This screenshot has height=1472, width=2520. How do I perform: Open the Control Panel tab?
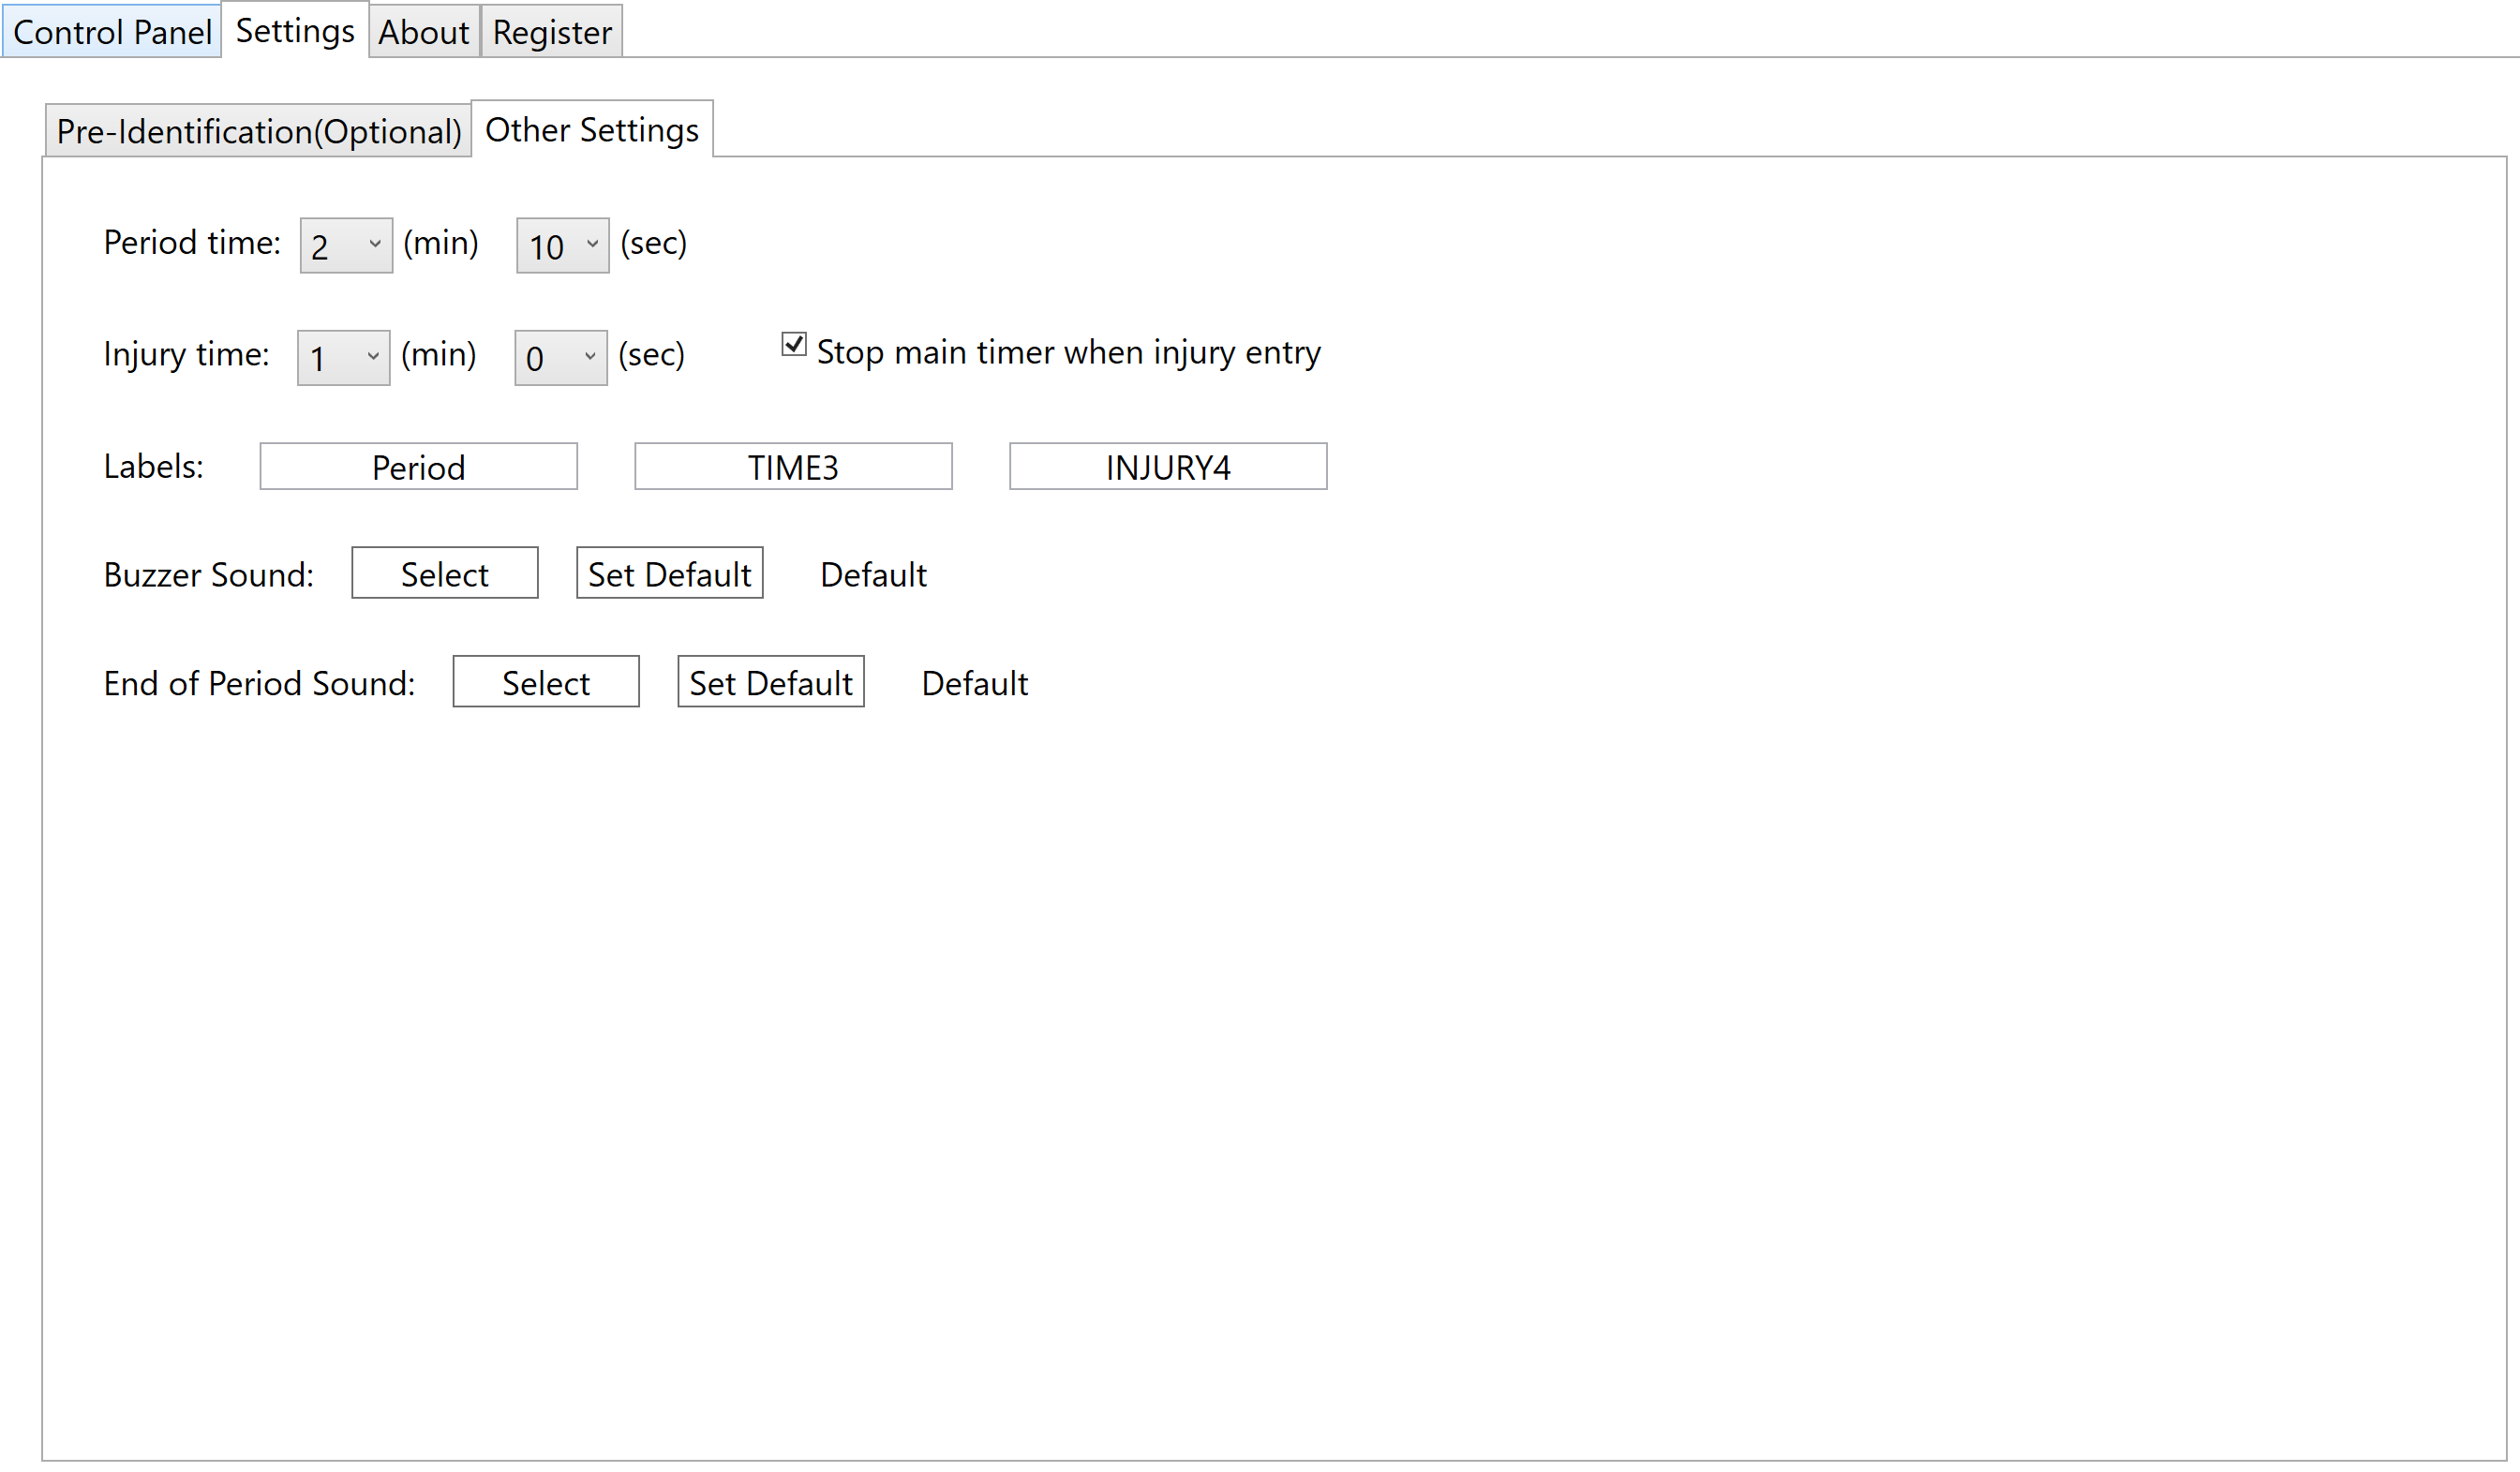pyautogui.click(x=111, y=32)
